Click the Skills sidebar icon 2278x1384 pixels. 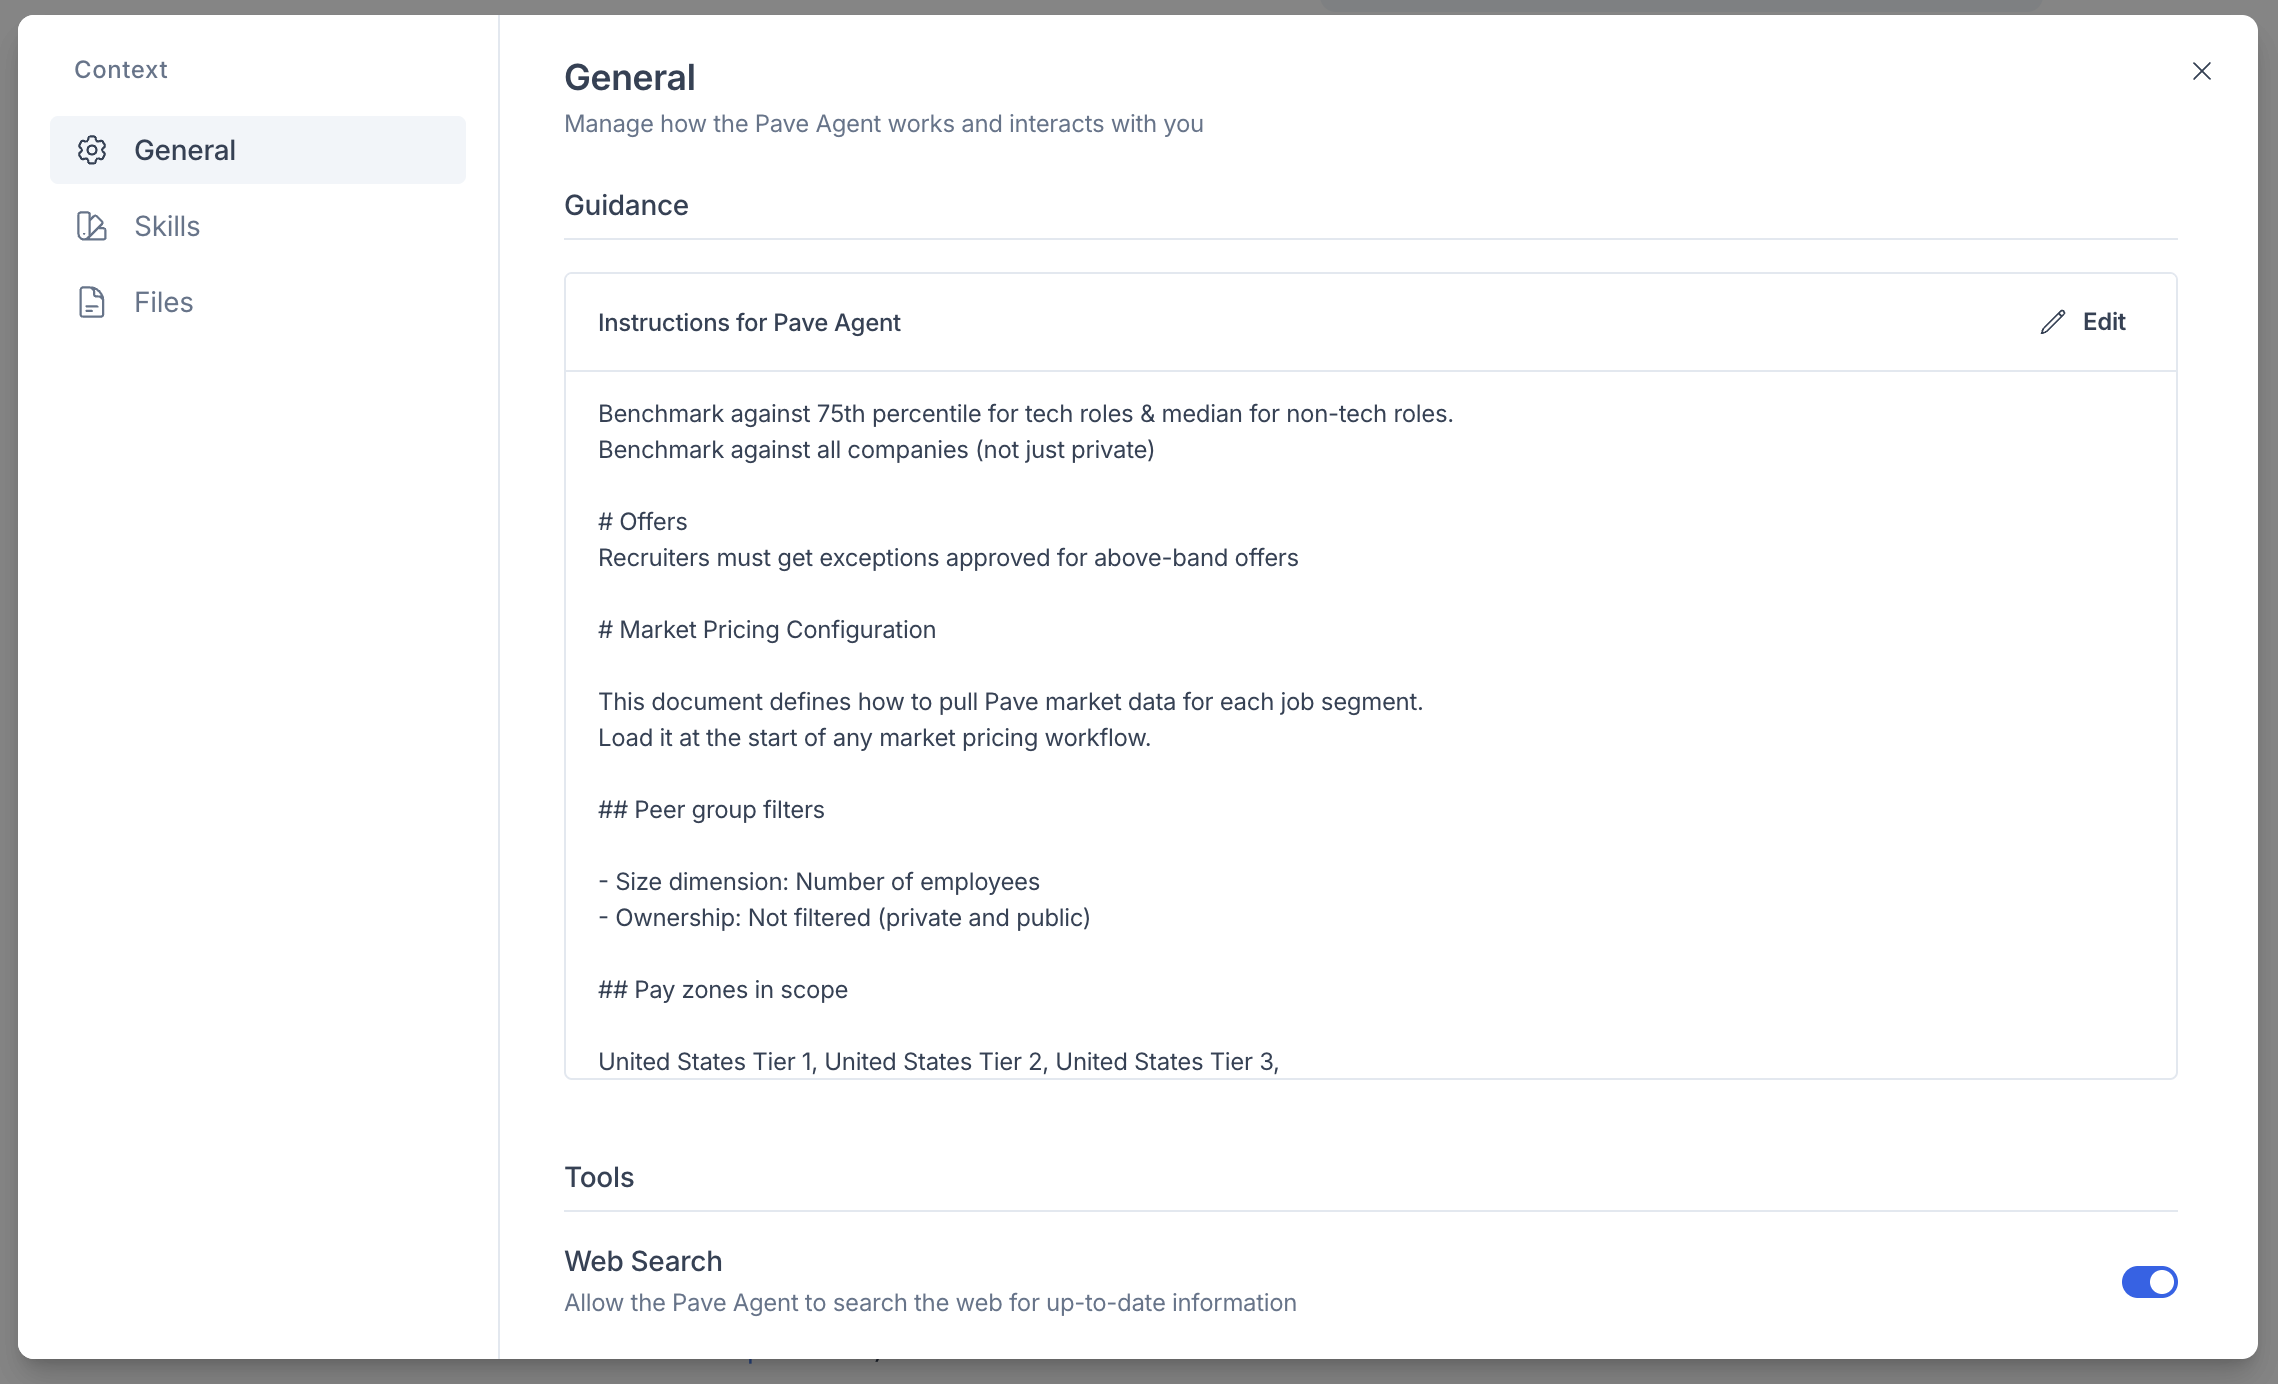point(92,226)
